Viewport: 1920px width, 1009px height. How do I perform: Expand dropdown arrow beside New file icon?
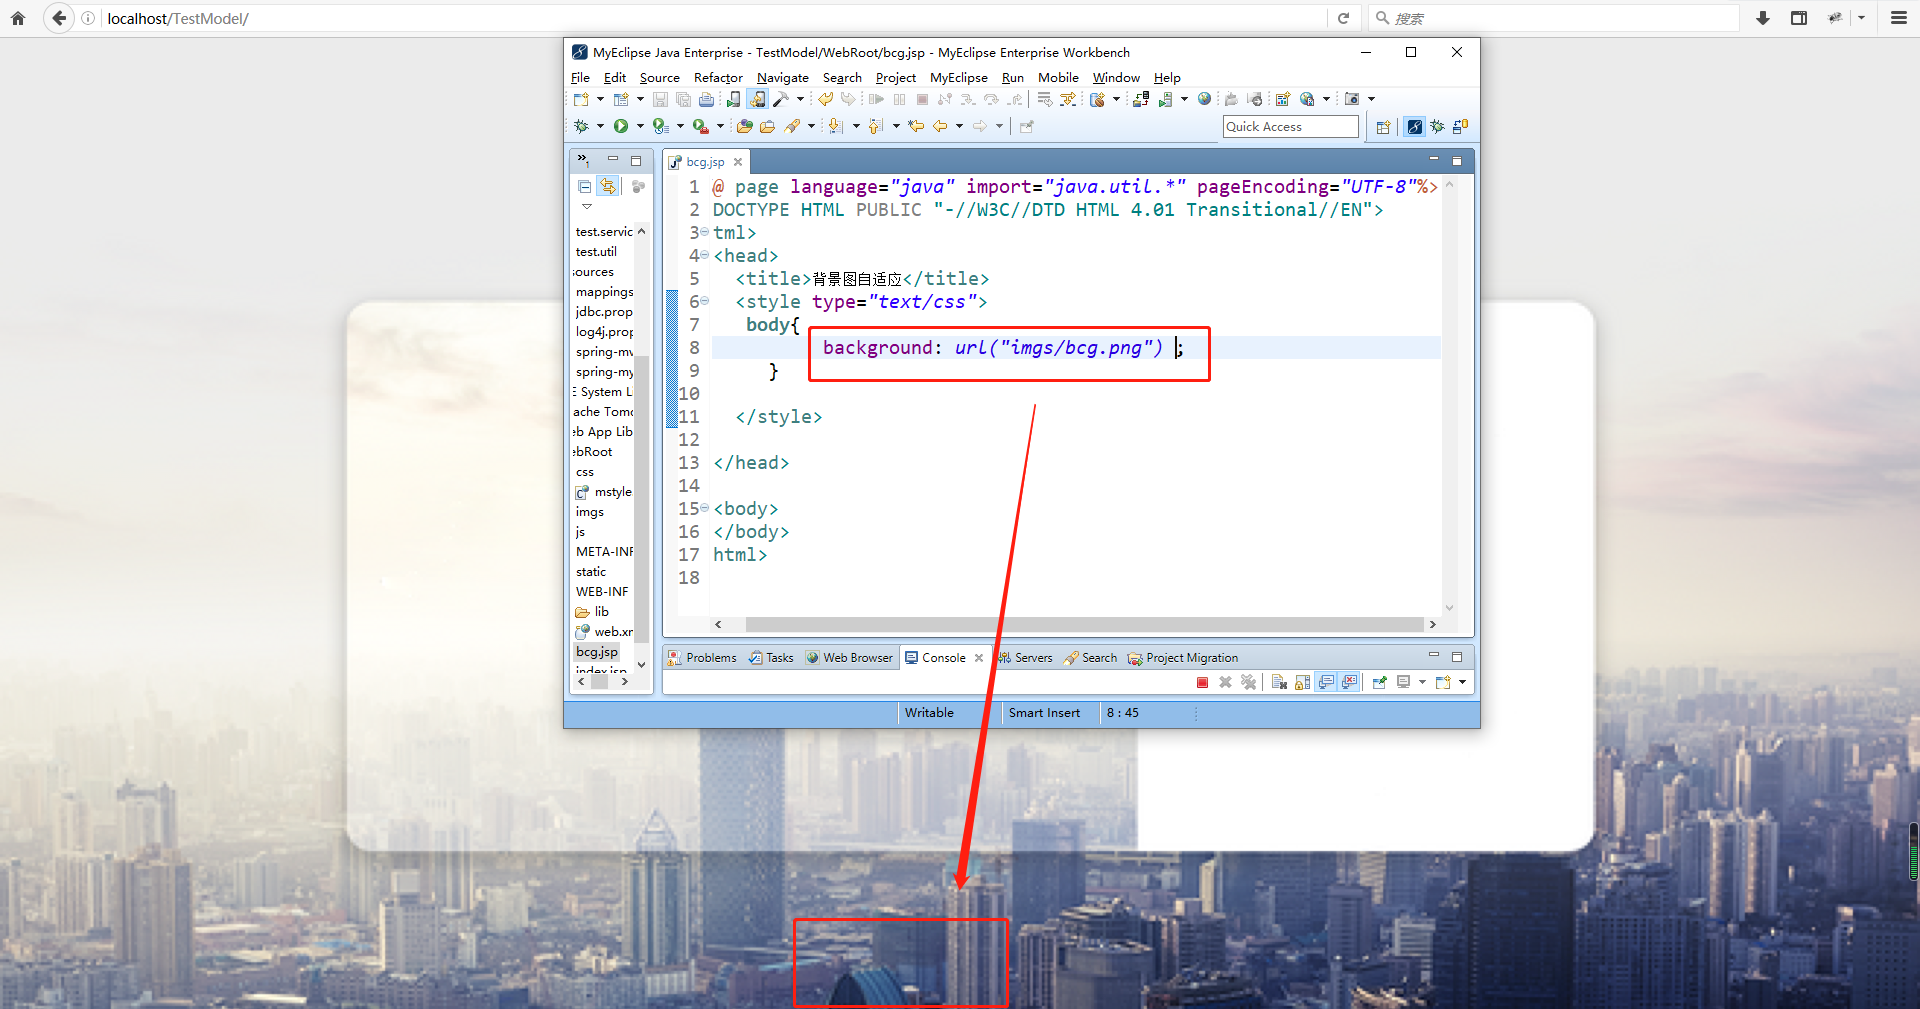tap(600, 99)
